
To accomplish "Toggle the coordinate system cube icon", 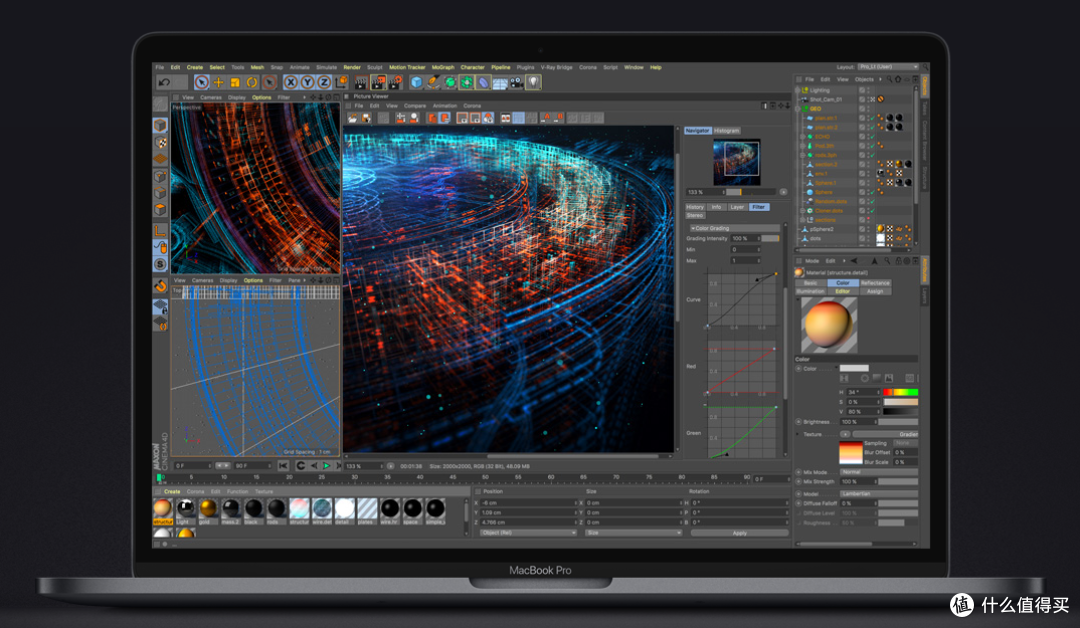I will (x=341, y=83).
